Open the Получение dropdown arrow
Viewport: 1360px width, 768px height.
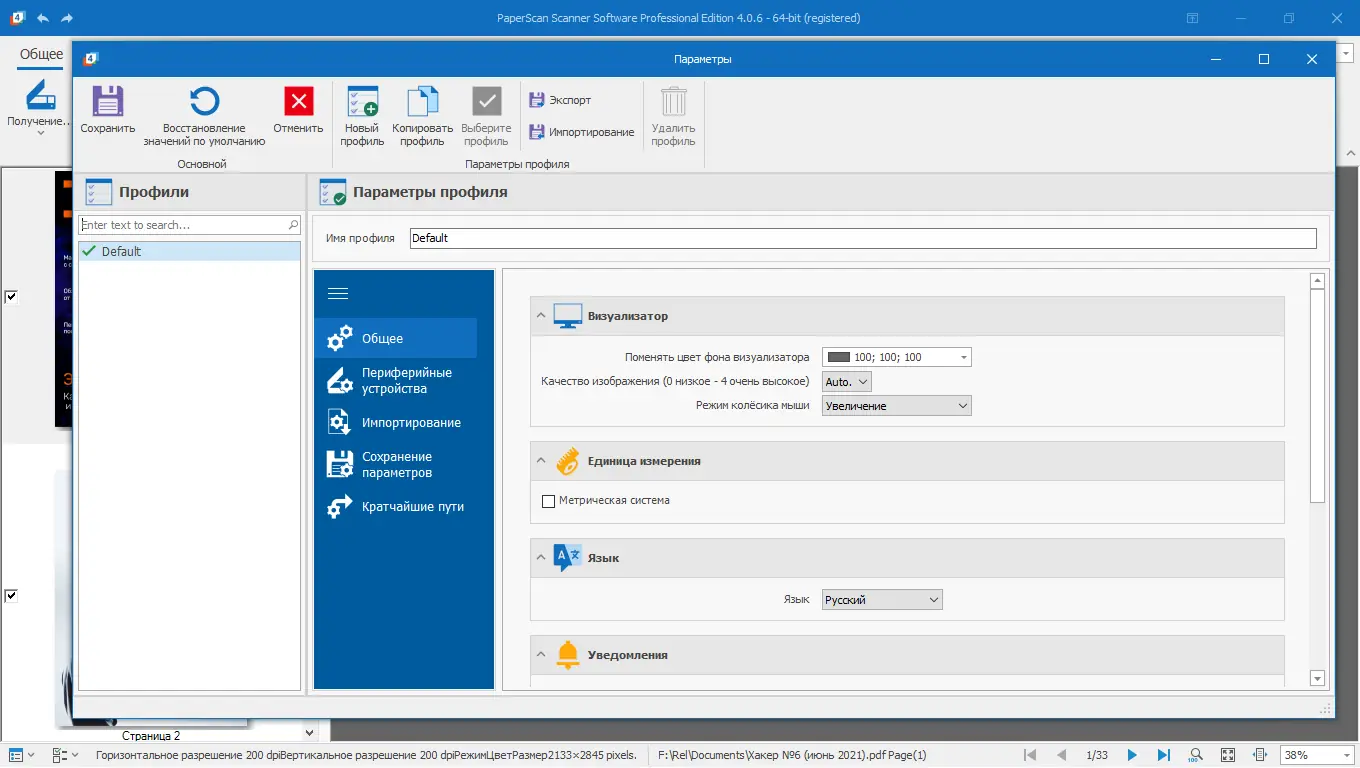pos(41,134)
